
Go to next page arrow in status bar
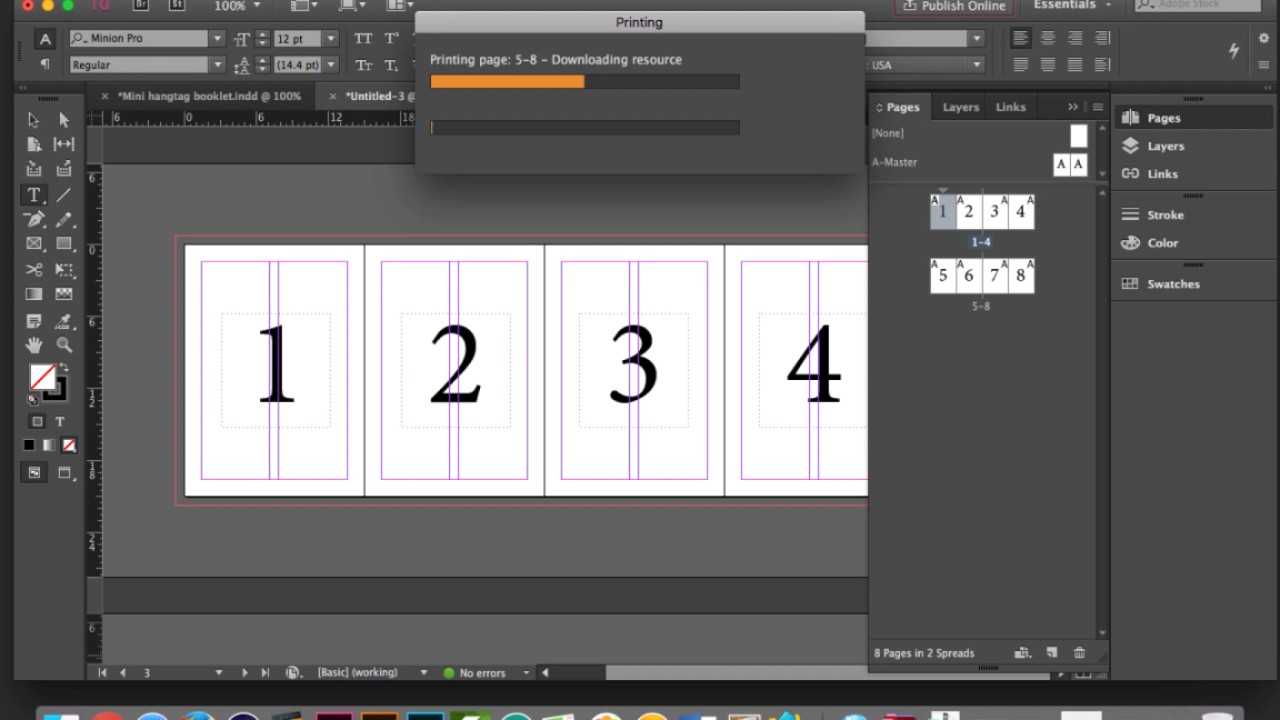245,673
